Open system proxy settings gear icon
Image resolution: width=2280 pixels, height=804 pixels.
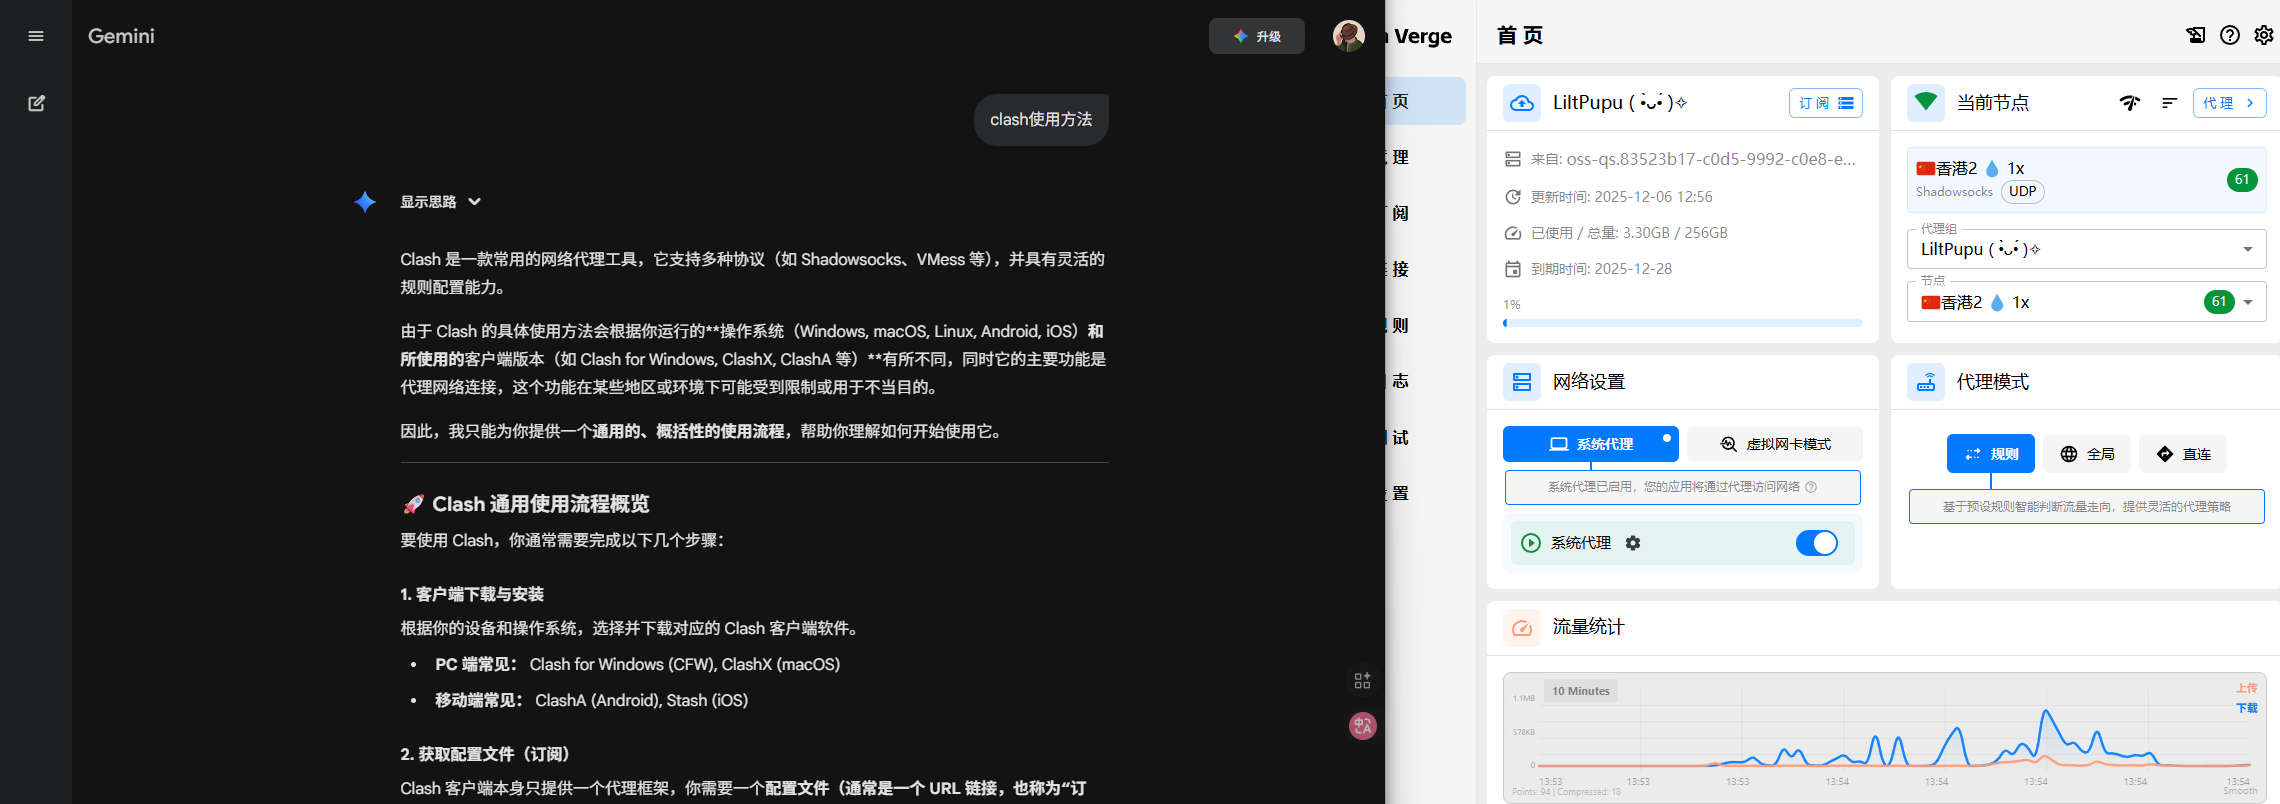coord(1633,543)
